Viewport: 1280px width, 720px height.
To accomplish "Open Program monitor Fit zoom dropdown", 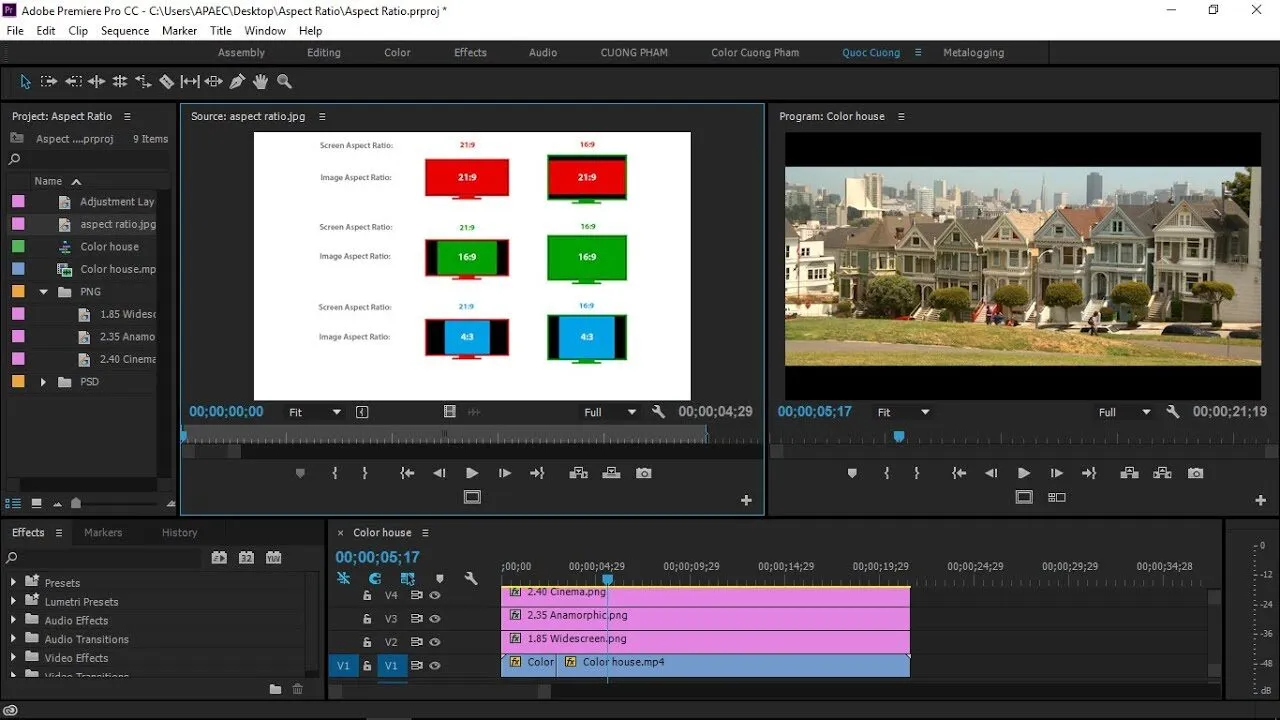I will [x=903, y=412].
